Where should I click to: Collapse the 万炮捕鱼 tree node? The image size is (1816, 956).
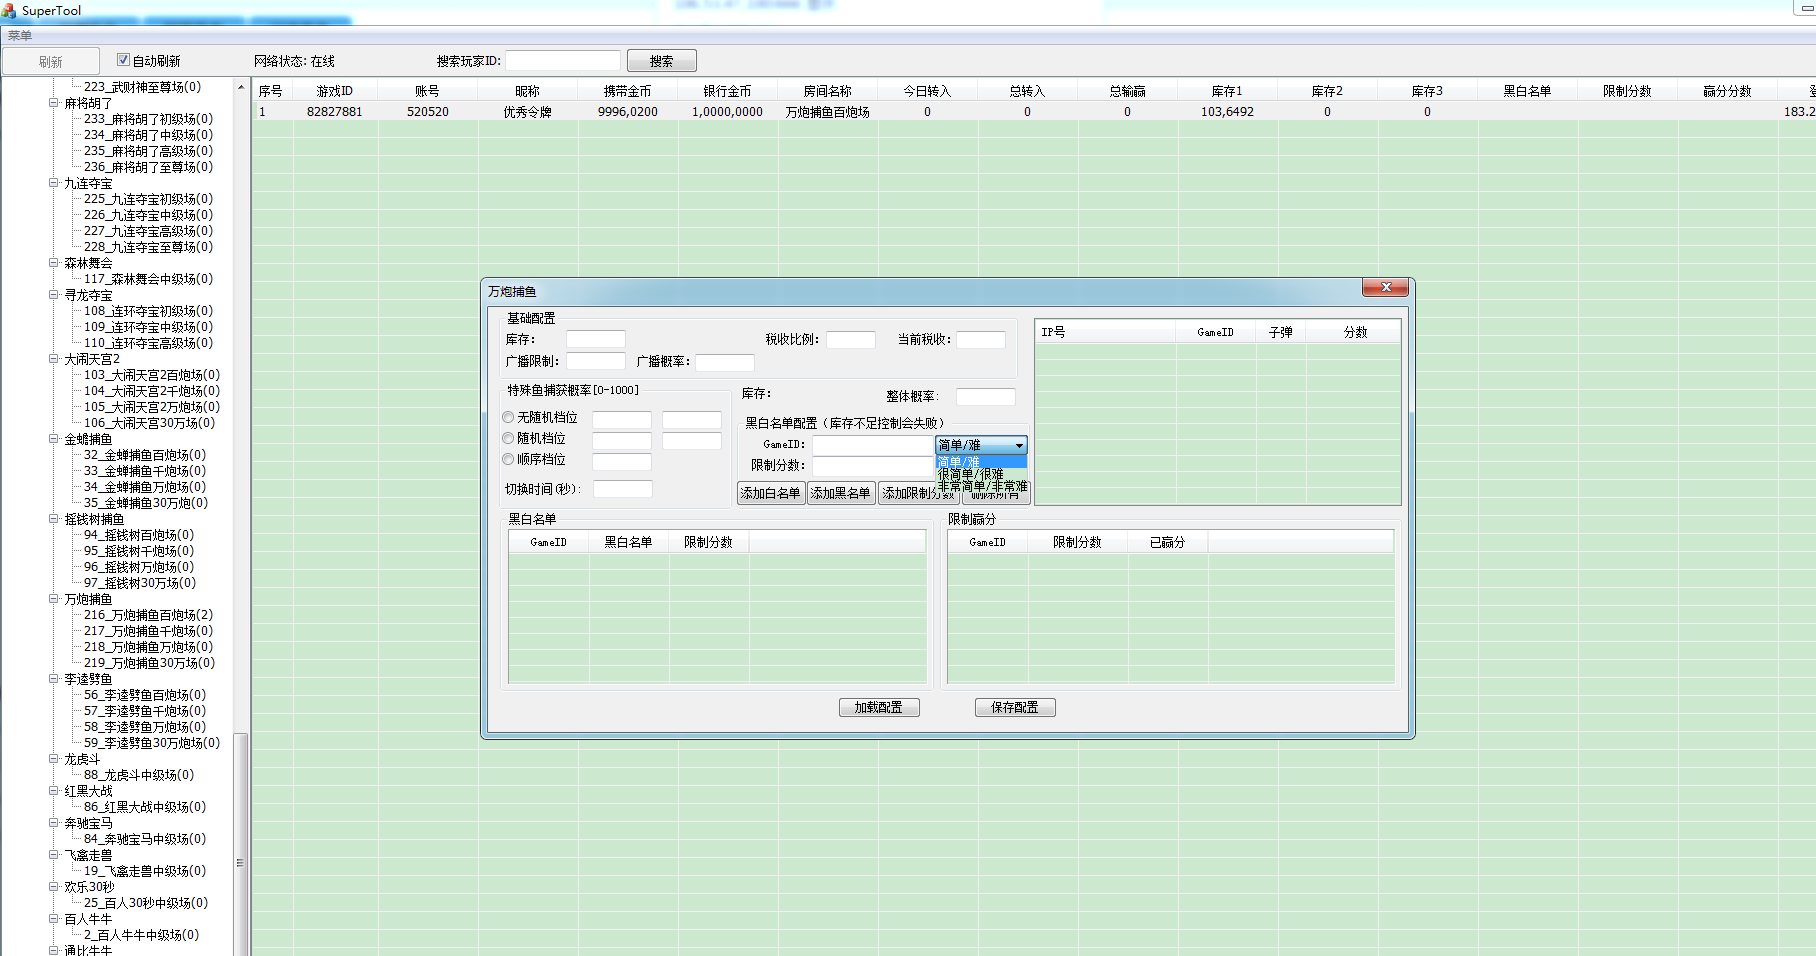tap(54, 599)
